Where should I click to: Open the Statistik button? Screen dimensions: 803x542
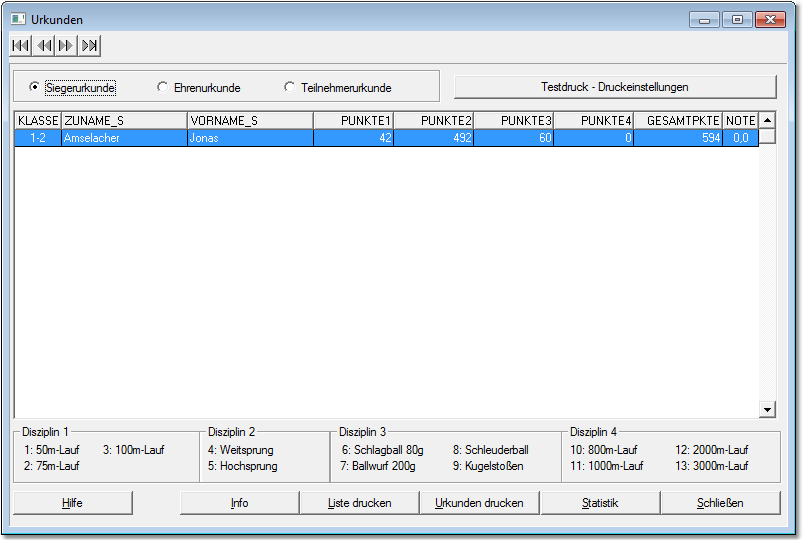[x=600, y=503]
